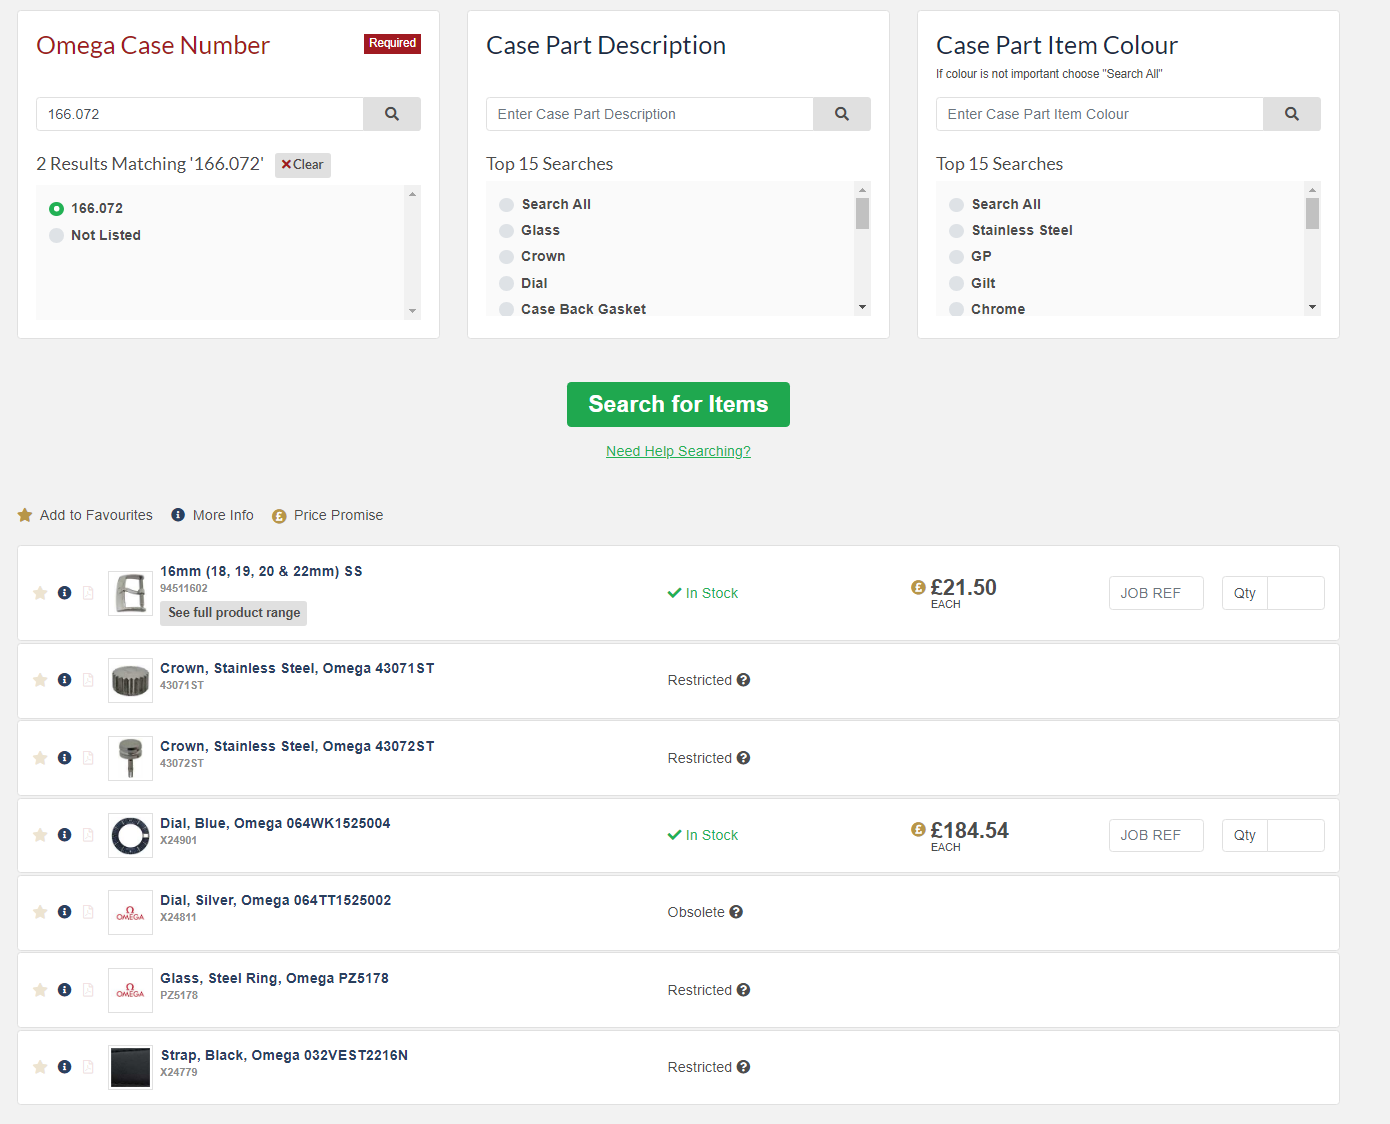
Task: Click the More Info legend item
Action: [212, 515]
